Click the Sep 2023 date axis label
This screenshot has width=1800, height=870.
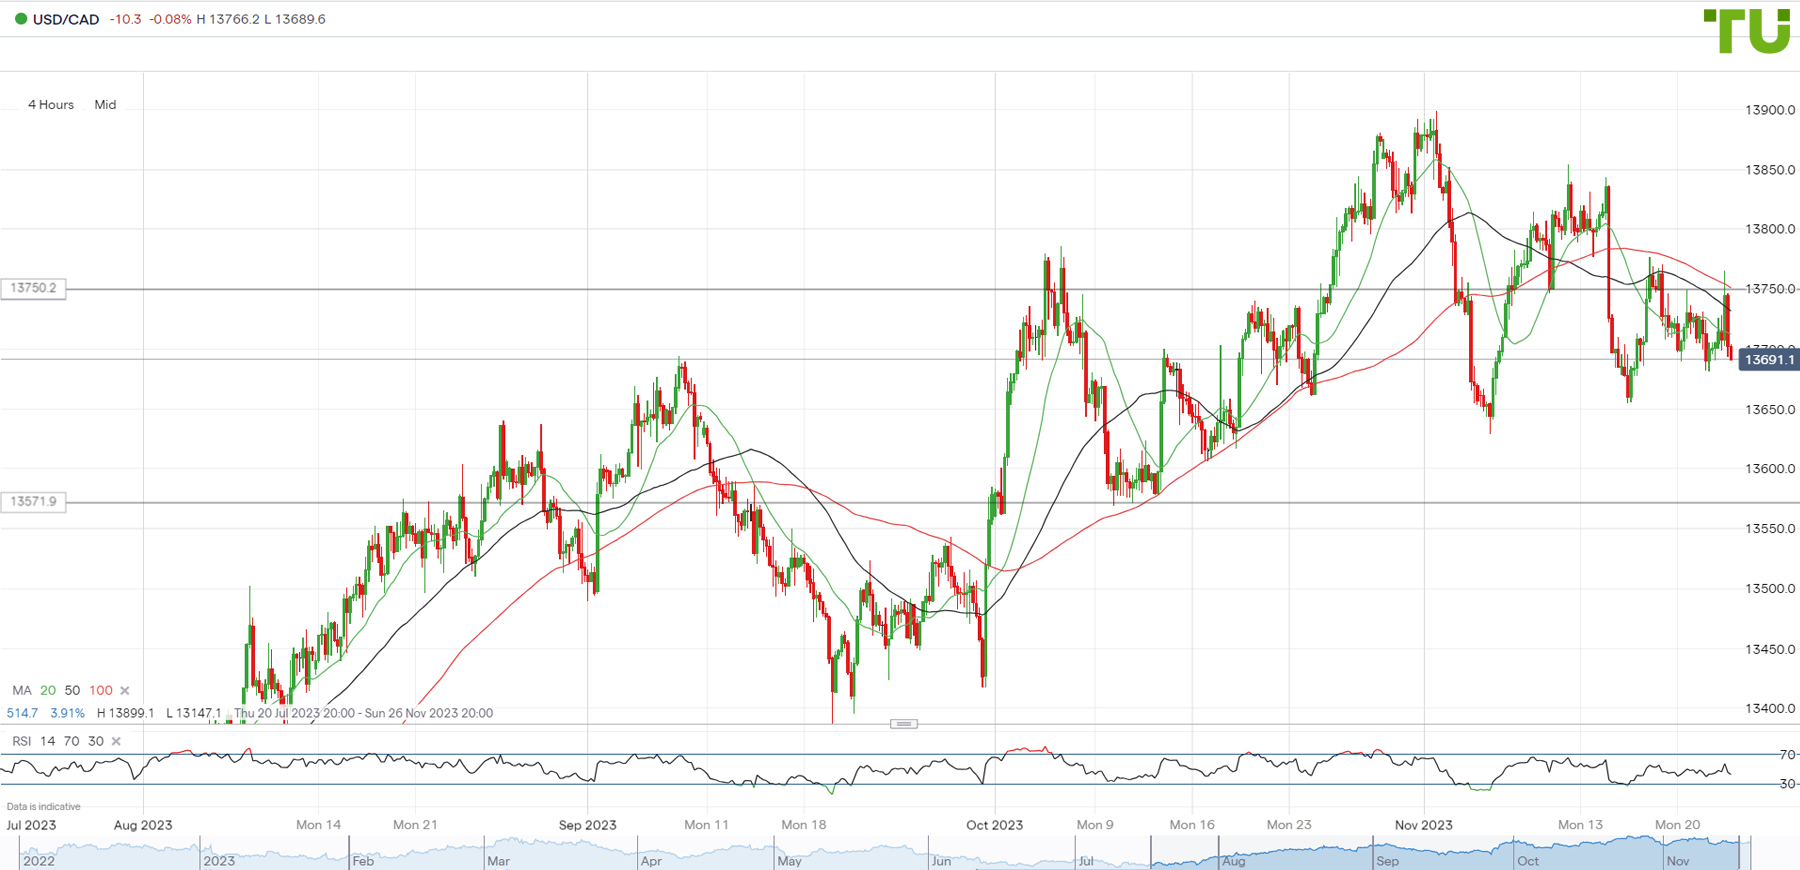tap(587, 825)
